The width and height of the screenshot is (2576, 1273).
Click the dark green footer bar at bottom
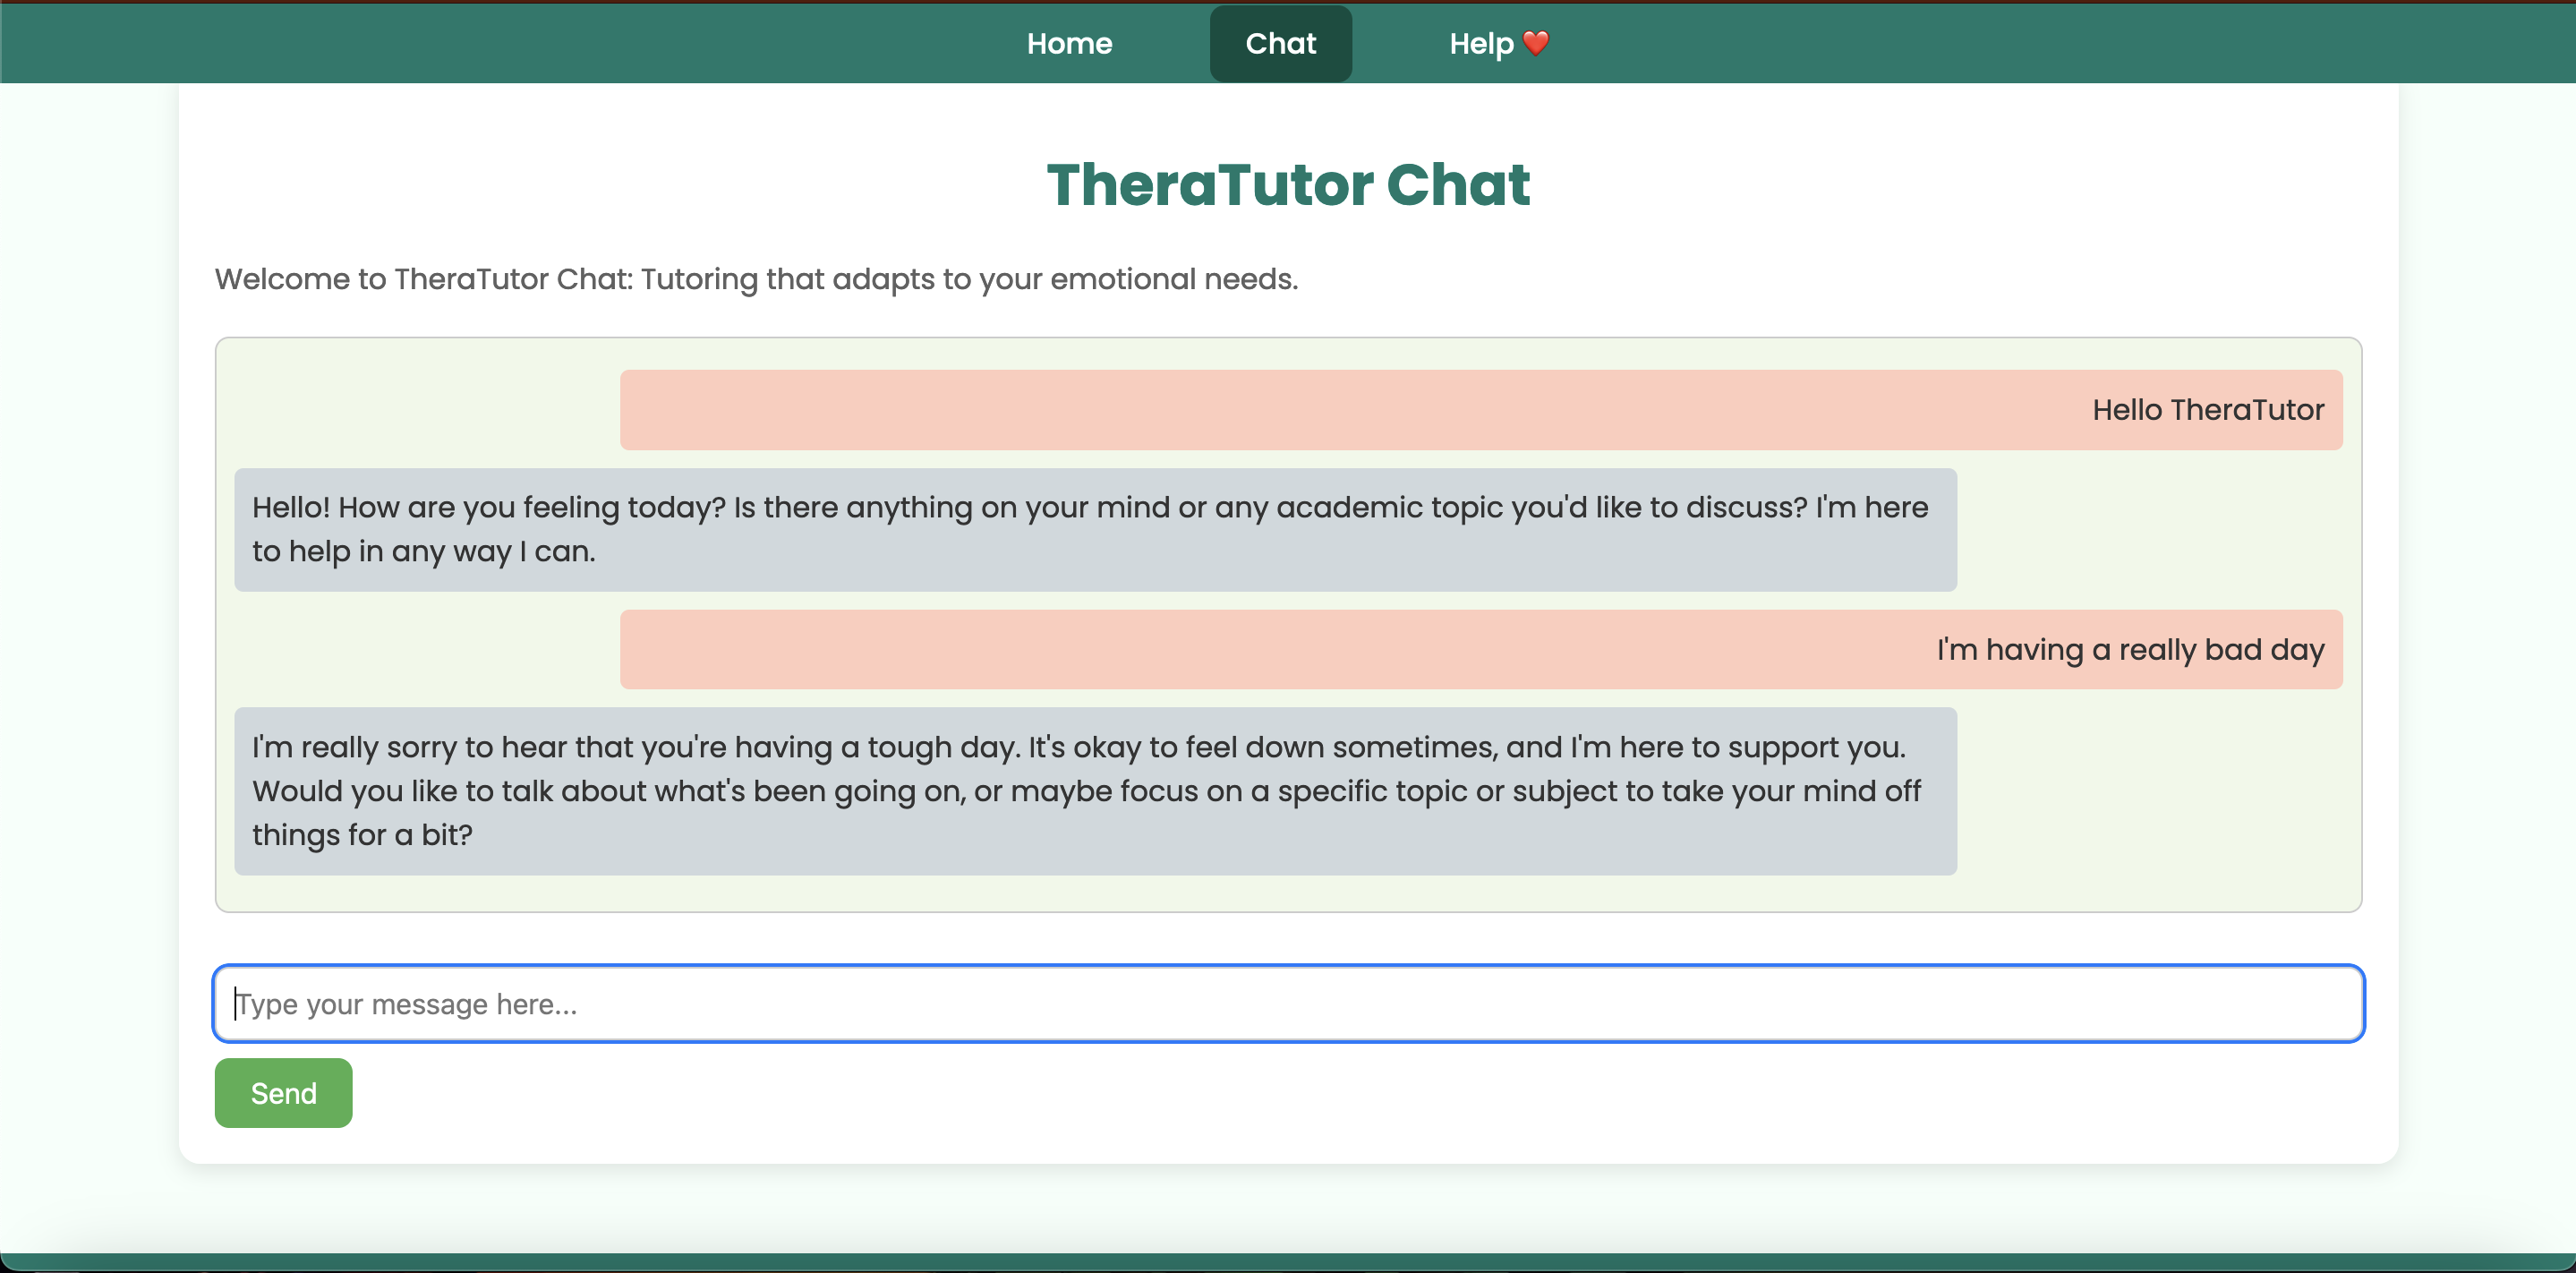[1288, 1262]
